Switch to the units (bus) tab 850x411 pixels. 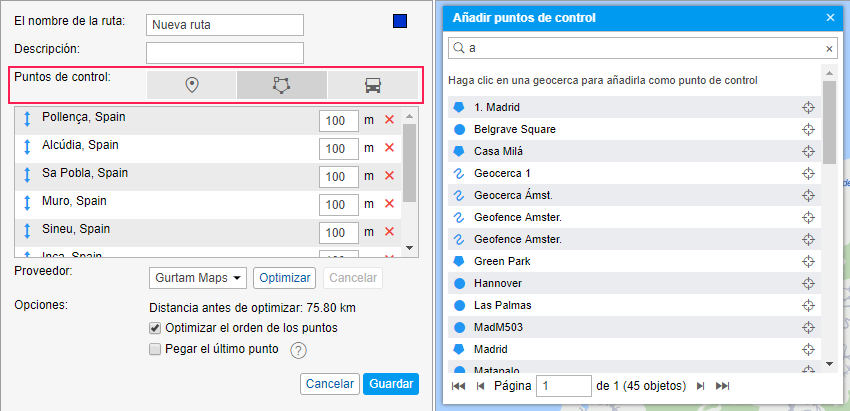click(372, 85)
